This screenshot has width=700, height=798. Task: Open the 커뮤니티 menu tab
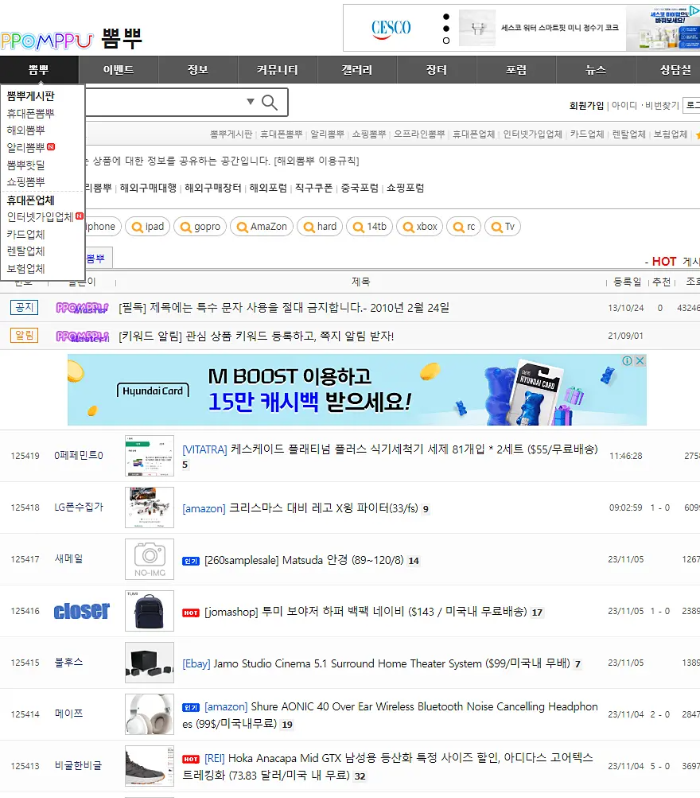tap(277, 70)
